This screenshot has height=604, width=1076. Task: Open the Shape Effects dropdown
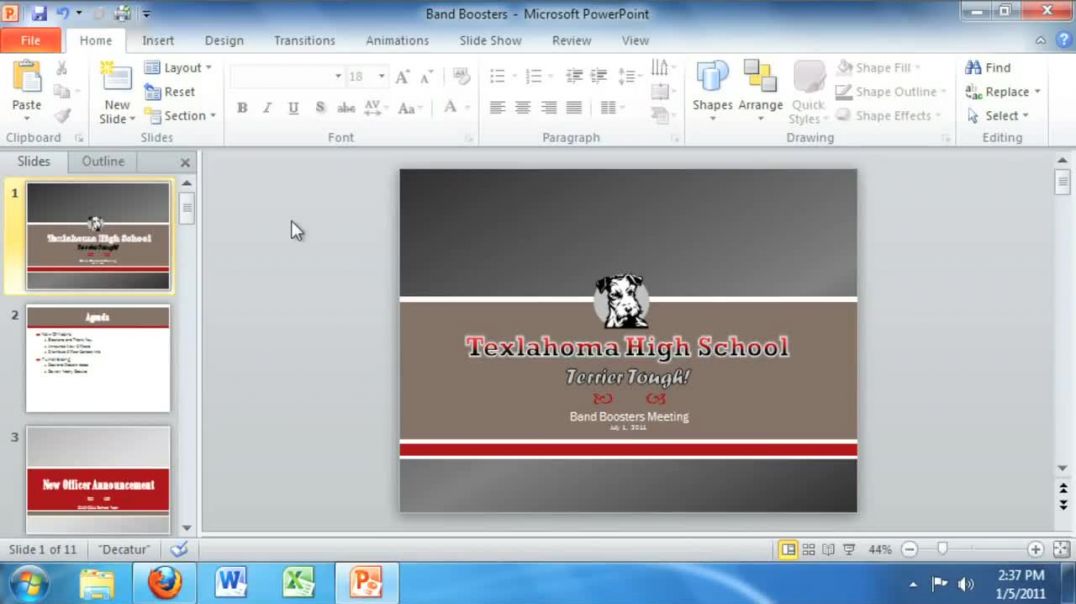tap(889, 115)
